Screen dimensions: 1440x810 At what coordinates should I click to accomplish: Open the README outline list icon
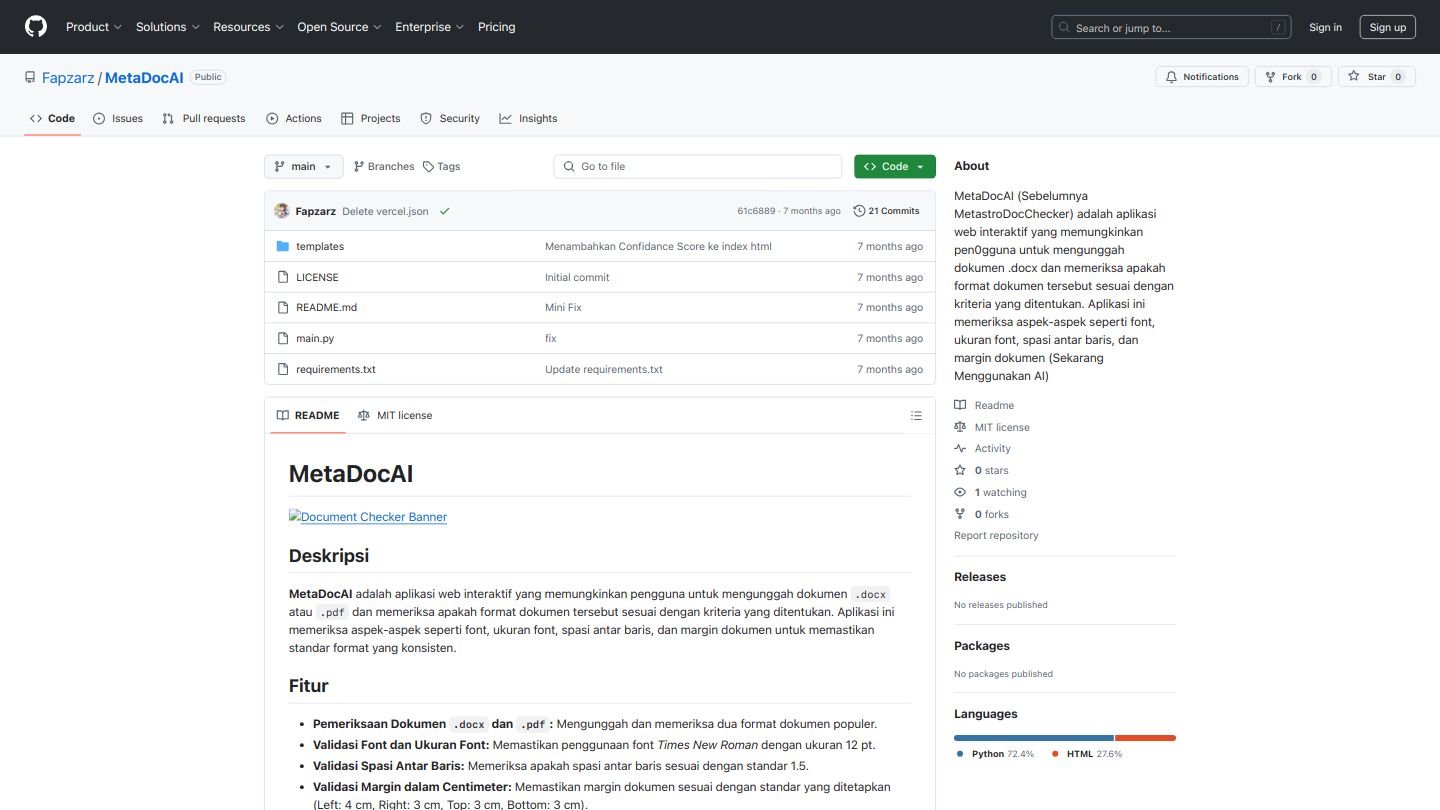916,415
